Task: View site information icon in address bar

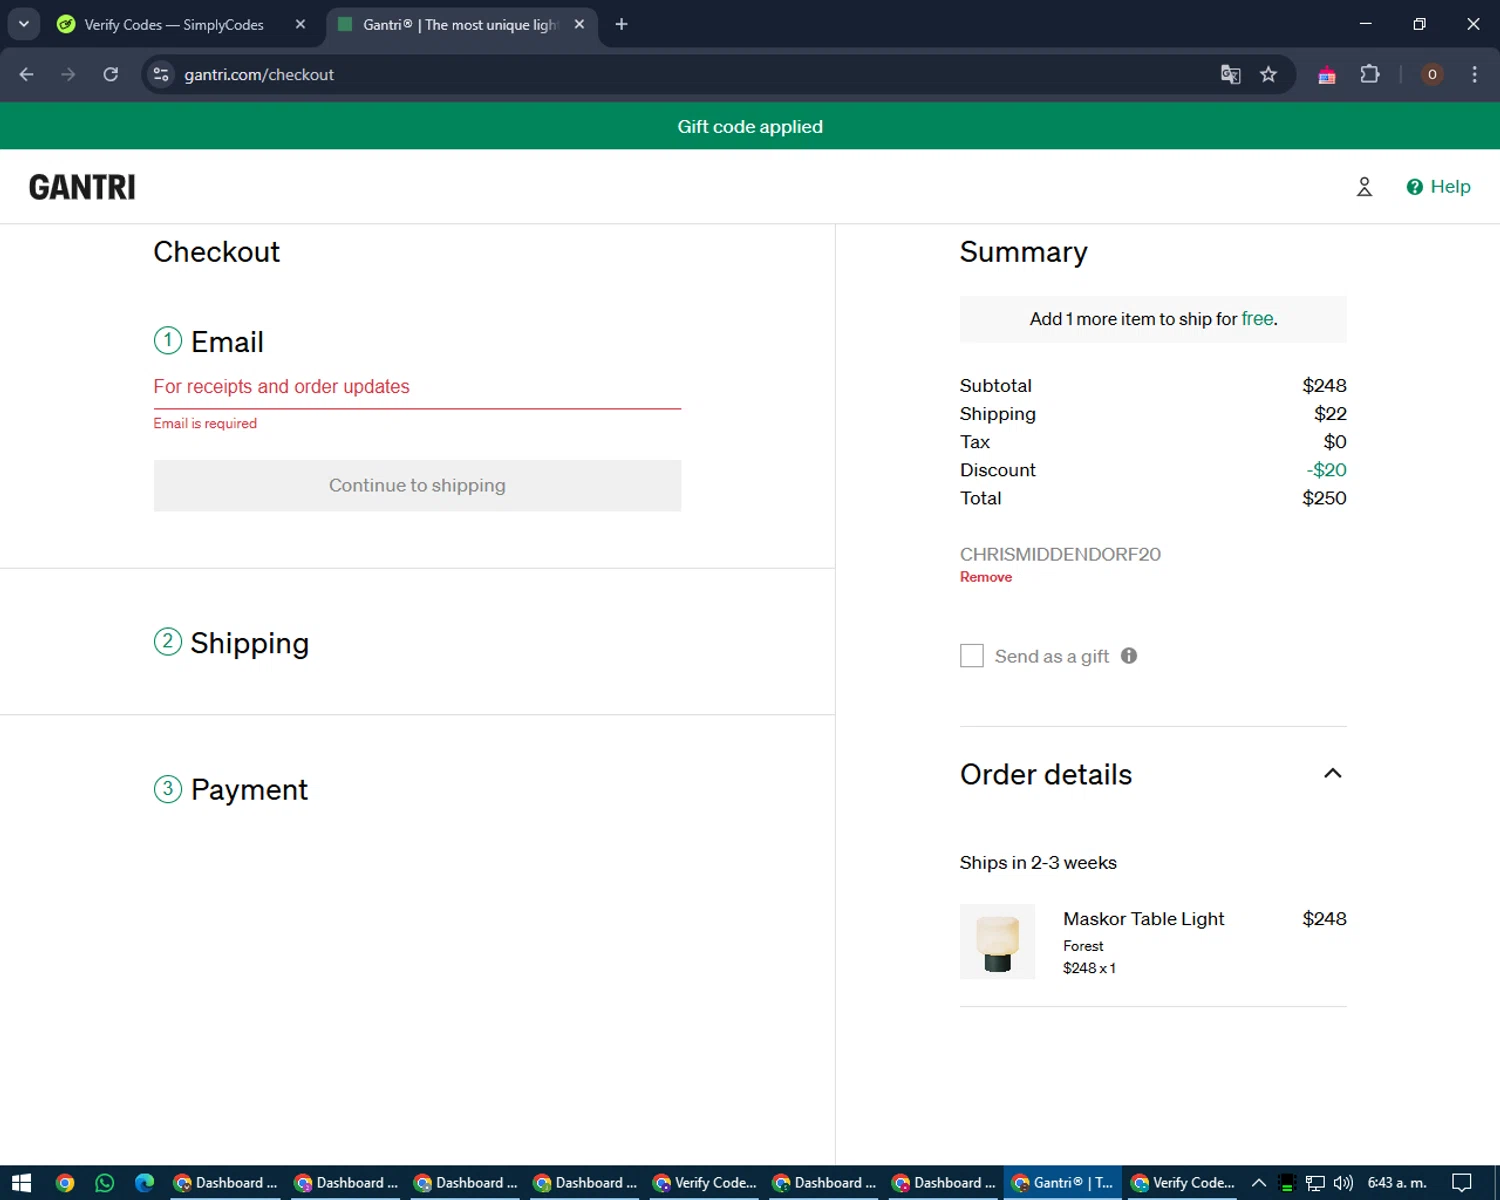Action: click(161, 74)
